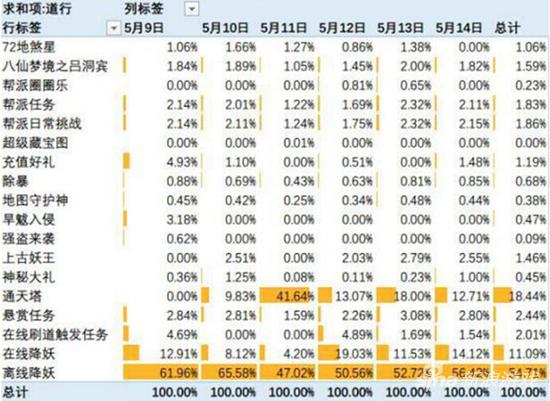Select the 充值好礼 row label
The width and height of the screenshot is (550, 401).
(29, 162)
